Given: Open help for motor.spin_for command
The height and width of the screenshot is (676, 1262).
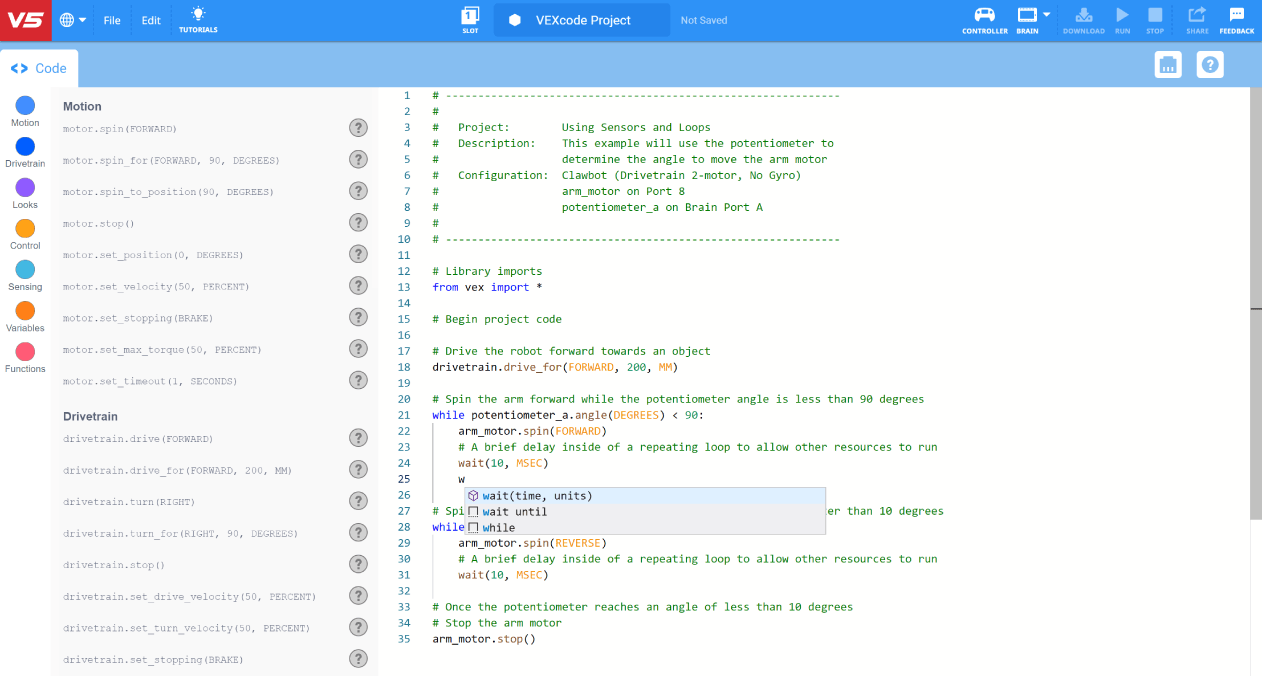Looking at the screenshot, I should tap(358, 159).
